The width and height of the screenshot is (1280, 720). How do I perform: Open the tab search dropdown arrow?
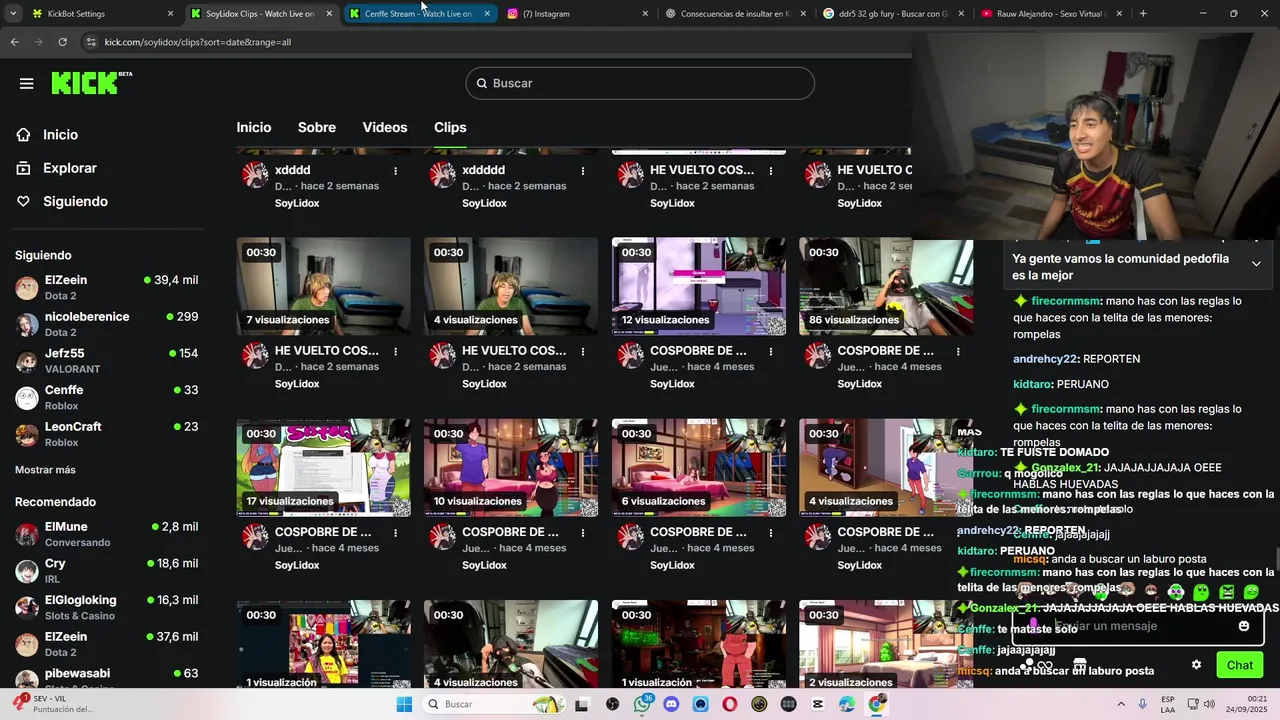point(12,14)
